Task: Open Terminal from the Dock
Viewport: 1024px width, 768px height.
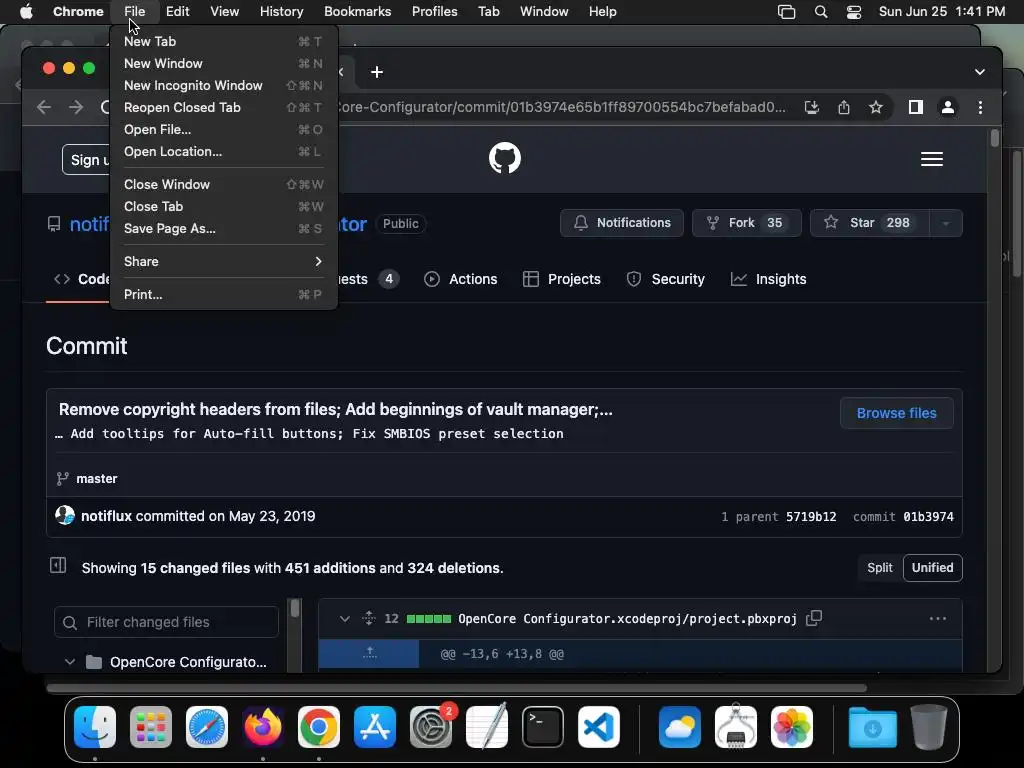Action: pos(543,727)
